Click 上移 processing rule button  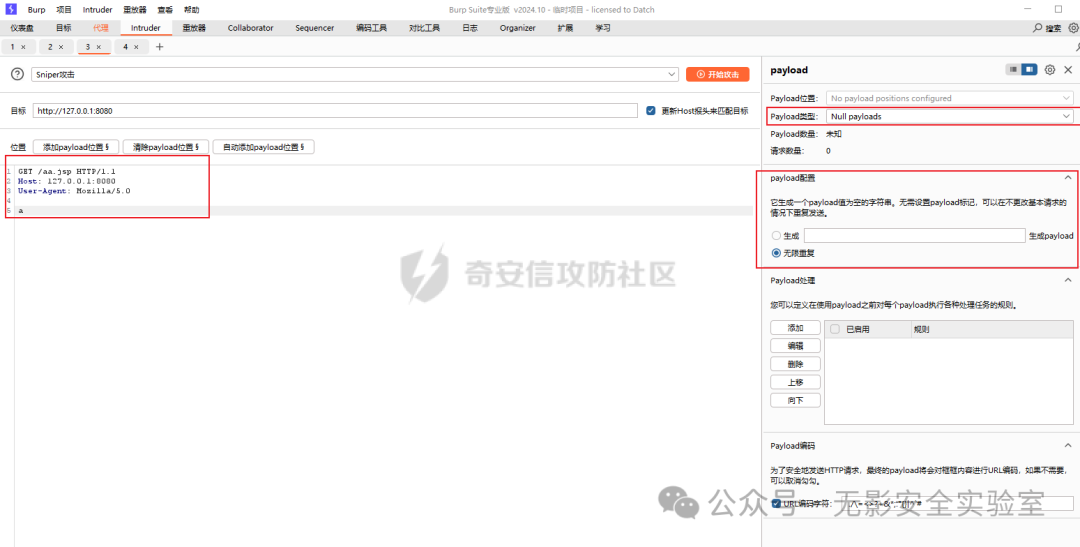(795, 382)
